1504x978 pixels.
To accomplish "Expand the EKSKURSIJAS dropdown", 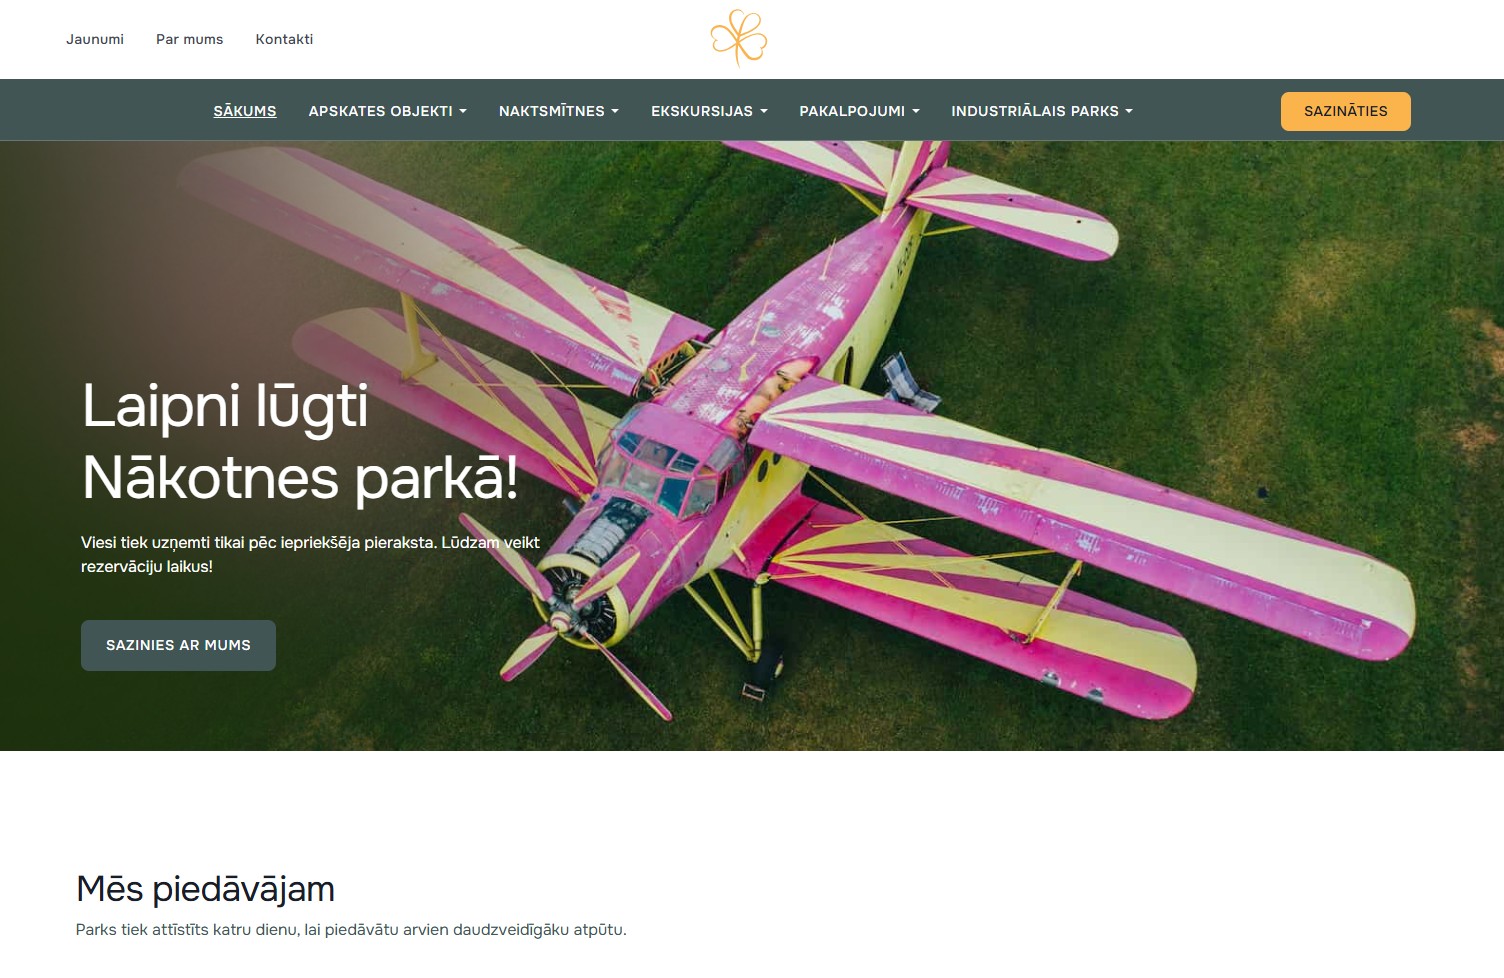I will (x=709, y=111).
